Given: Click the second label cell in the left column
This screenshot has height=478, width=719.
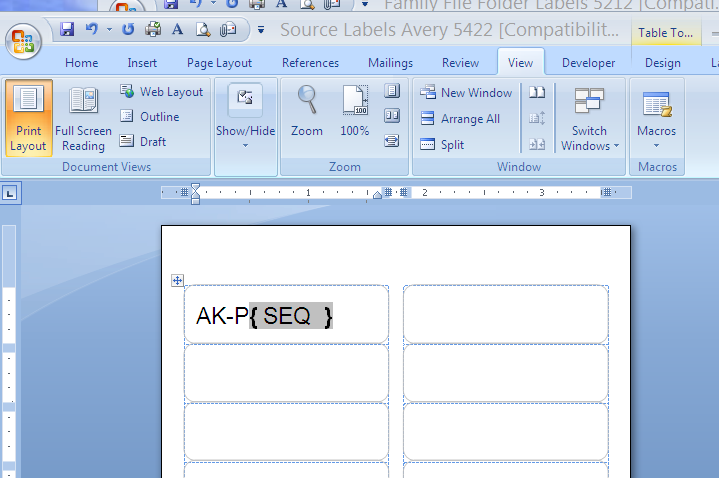Looking at the screenshot, I should pos(287,373).
